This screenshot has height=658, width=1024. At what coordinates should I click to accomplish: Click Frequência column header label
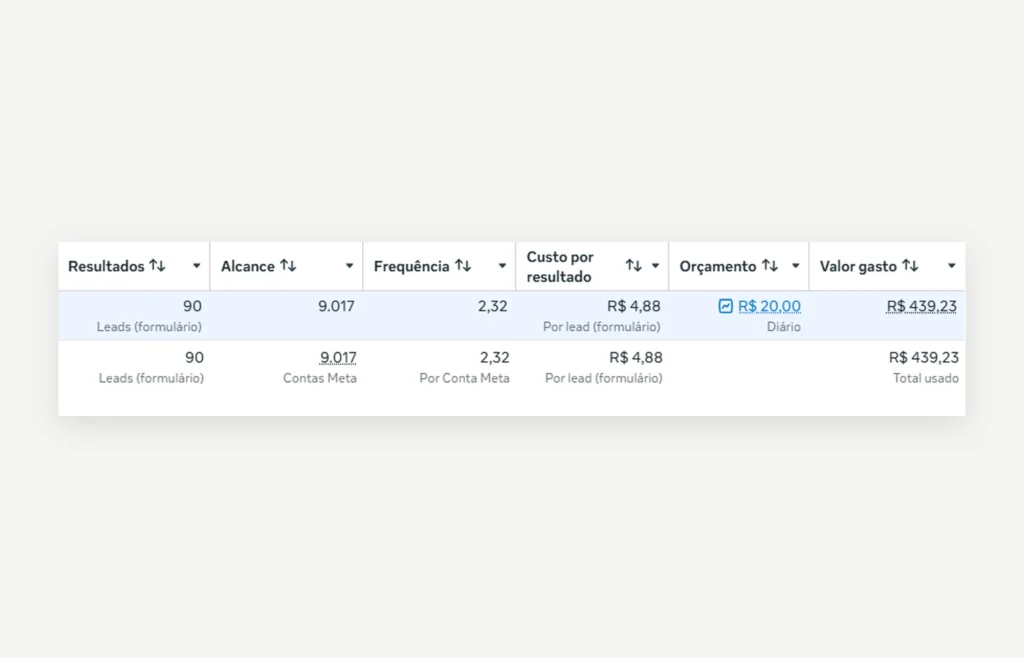pyautogui.click(x=411, y=266)
